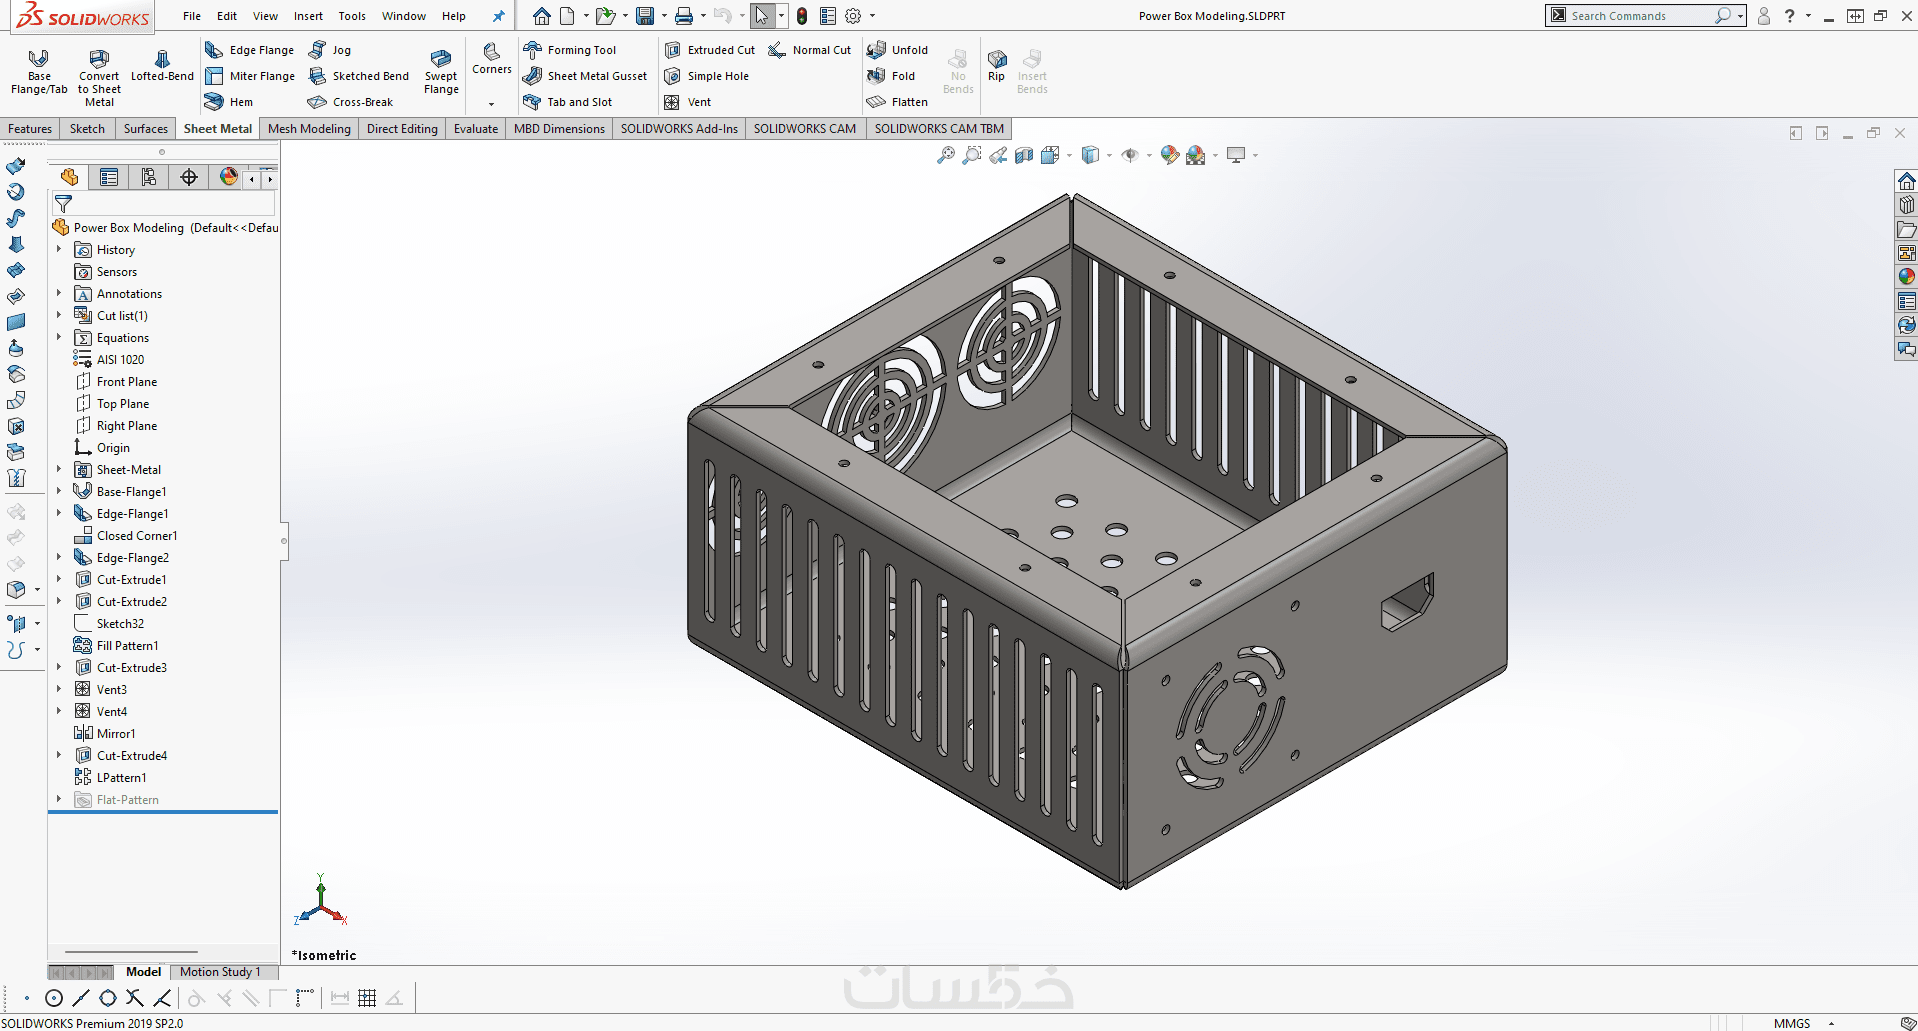Expand the Cut list(1) node
The height and width of the screenshot is (1031, 1918).
59,316
